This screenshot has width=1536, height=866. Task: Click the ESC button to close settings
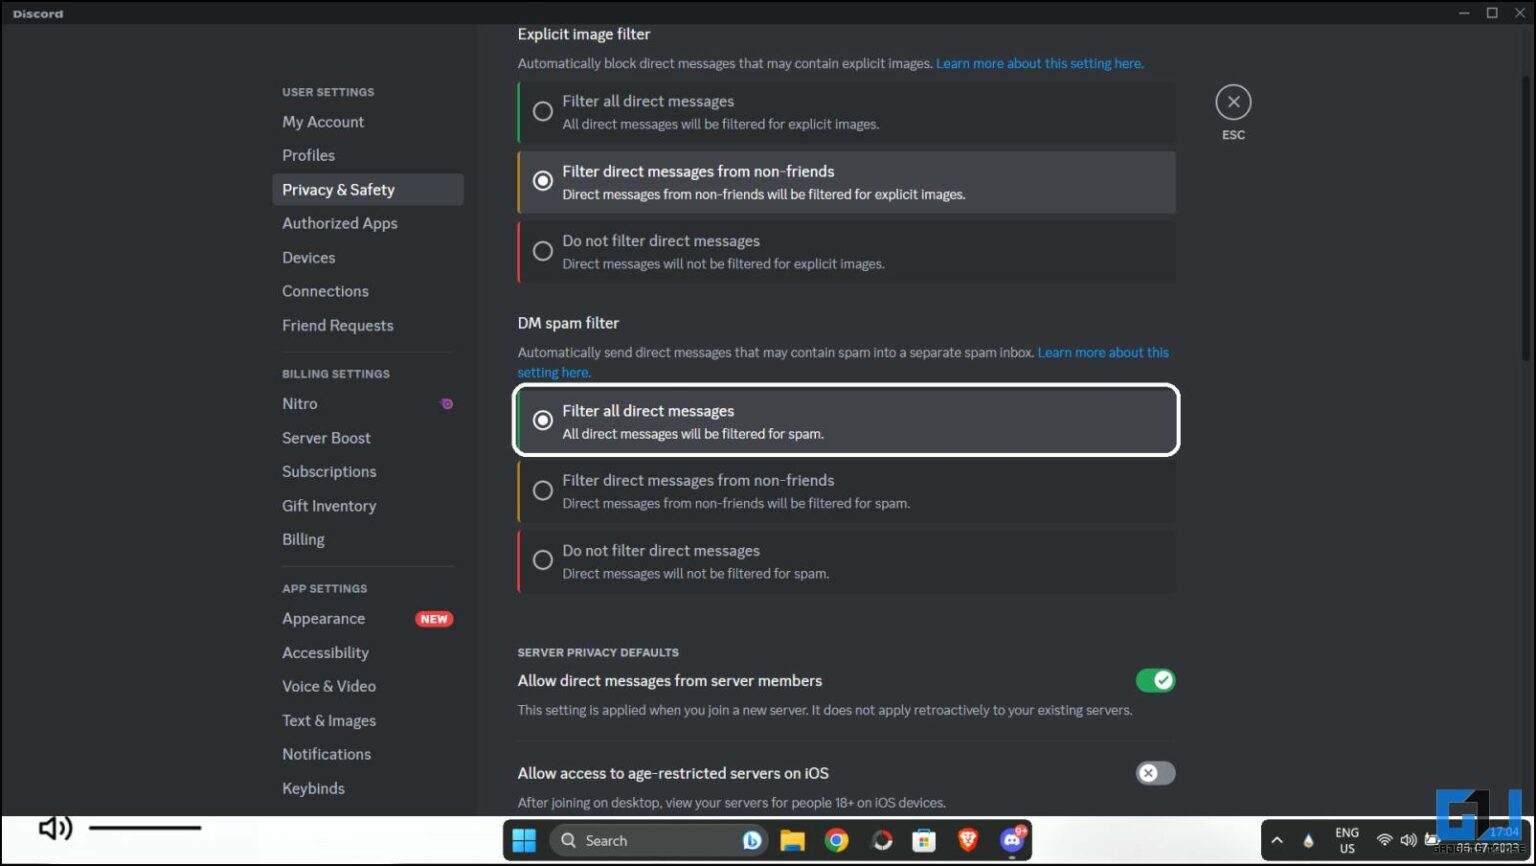click(x=1233, y=101)
